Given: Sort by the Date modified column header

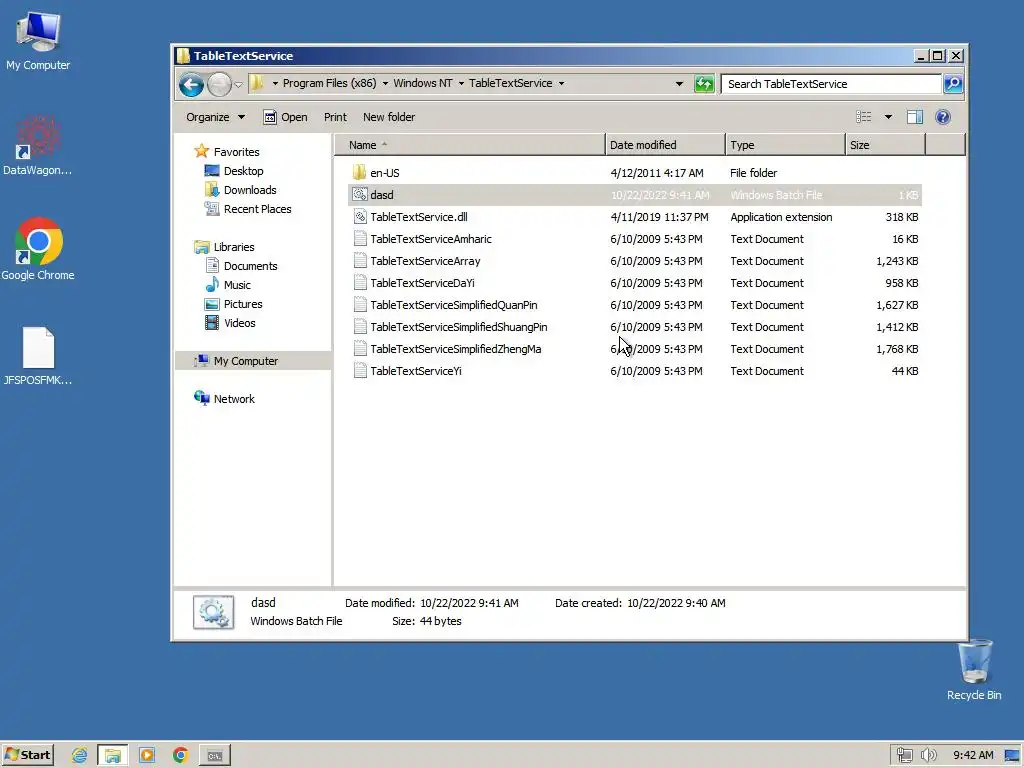Looking at the screenshot, I should coord(665,145).
